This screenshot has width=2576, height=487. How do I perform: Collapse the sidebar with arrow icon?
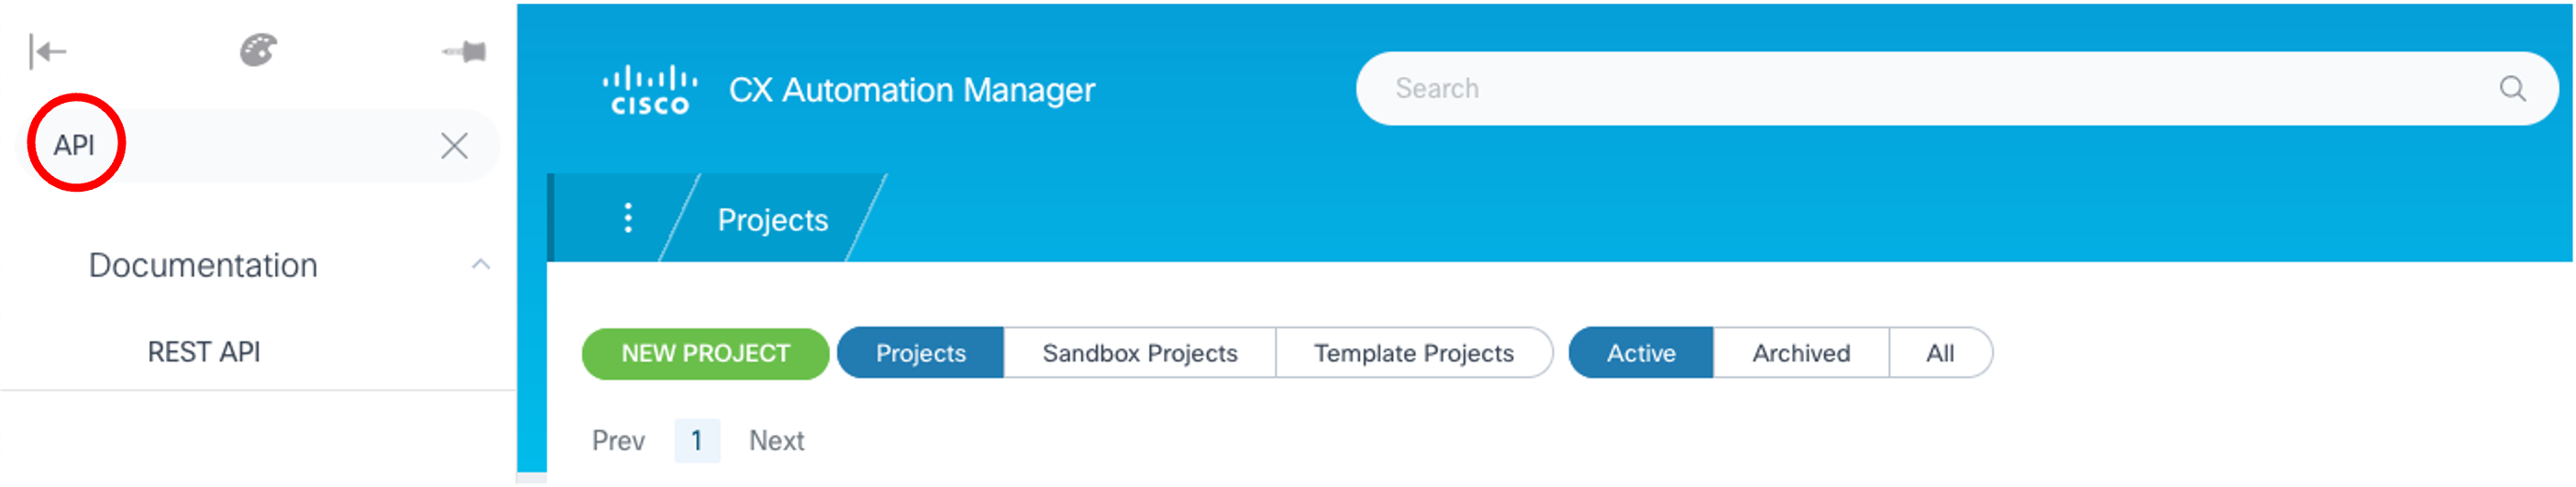click(47, 51)
